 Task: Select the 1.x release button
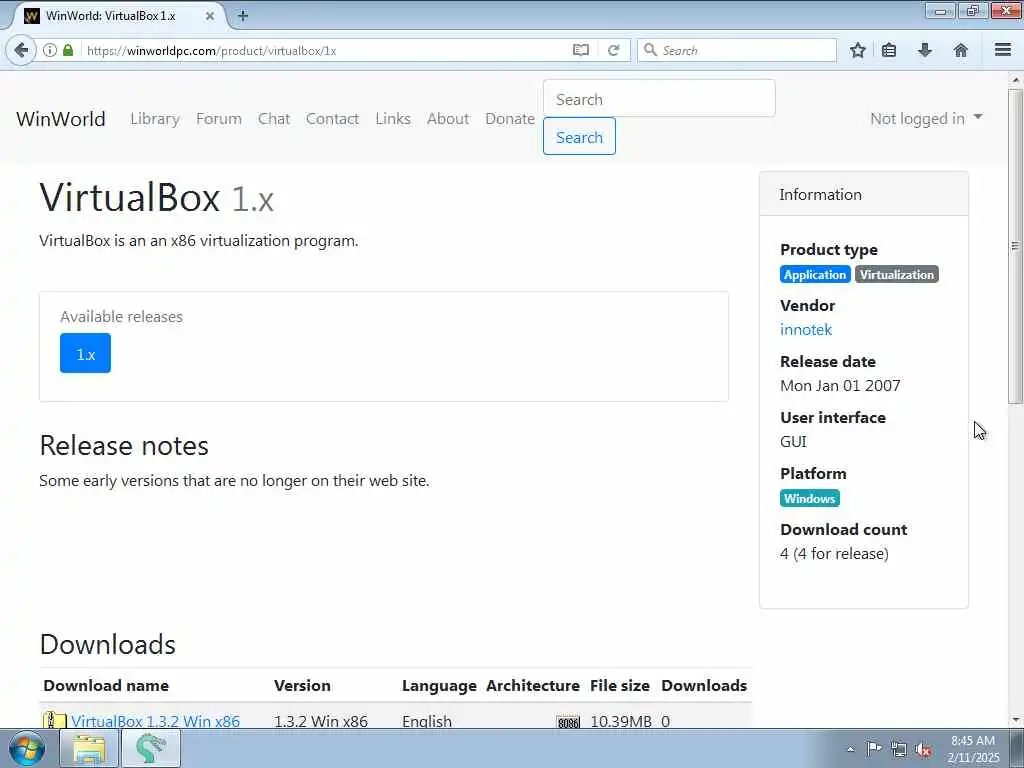click(86, 353)
